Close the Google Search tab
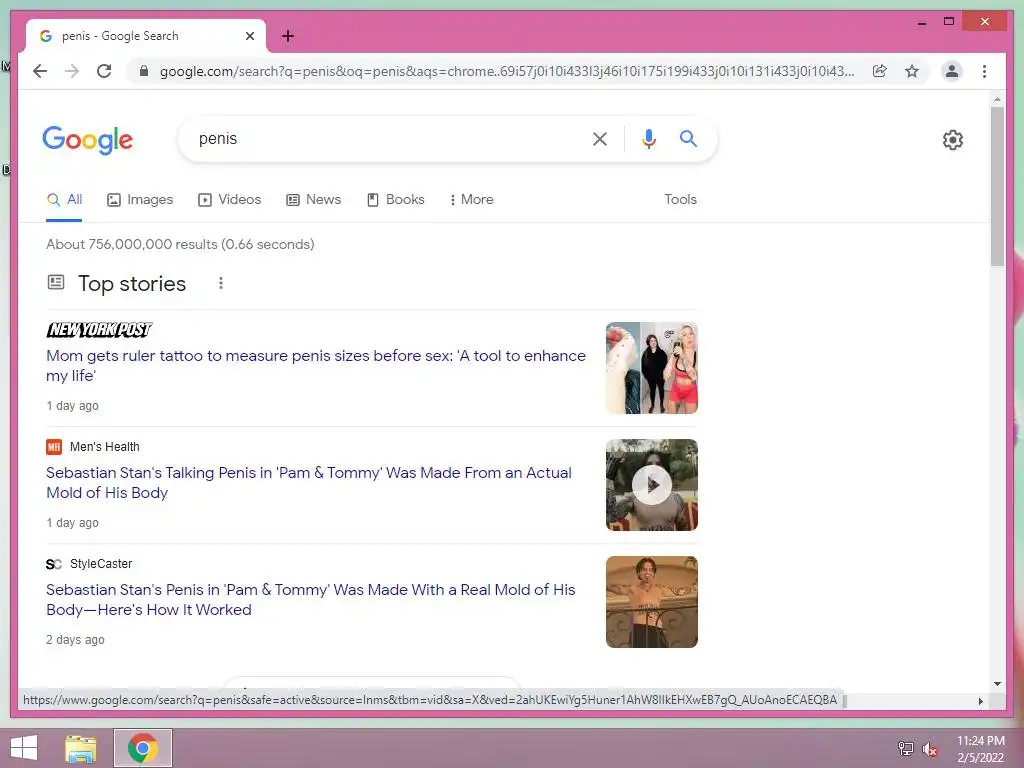The image size is (1024, 768). pyautogui.click(x=249, y=36)
